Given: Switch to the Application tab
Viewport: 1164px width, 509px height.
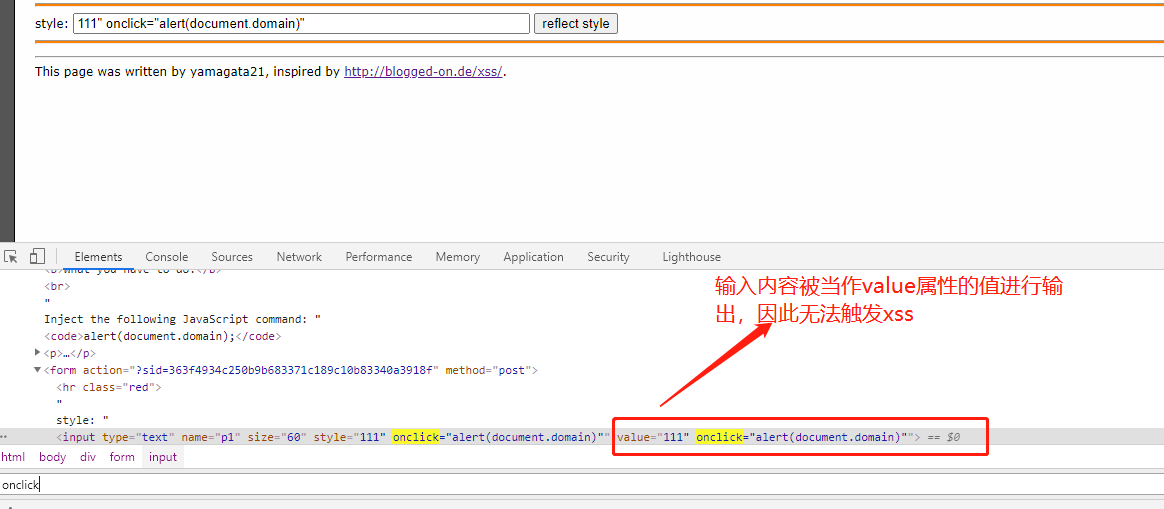Looking at the screenshot, I should coord(533,257).
